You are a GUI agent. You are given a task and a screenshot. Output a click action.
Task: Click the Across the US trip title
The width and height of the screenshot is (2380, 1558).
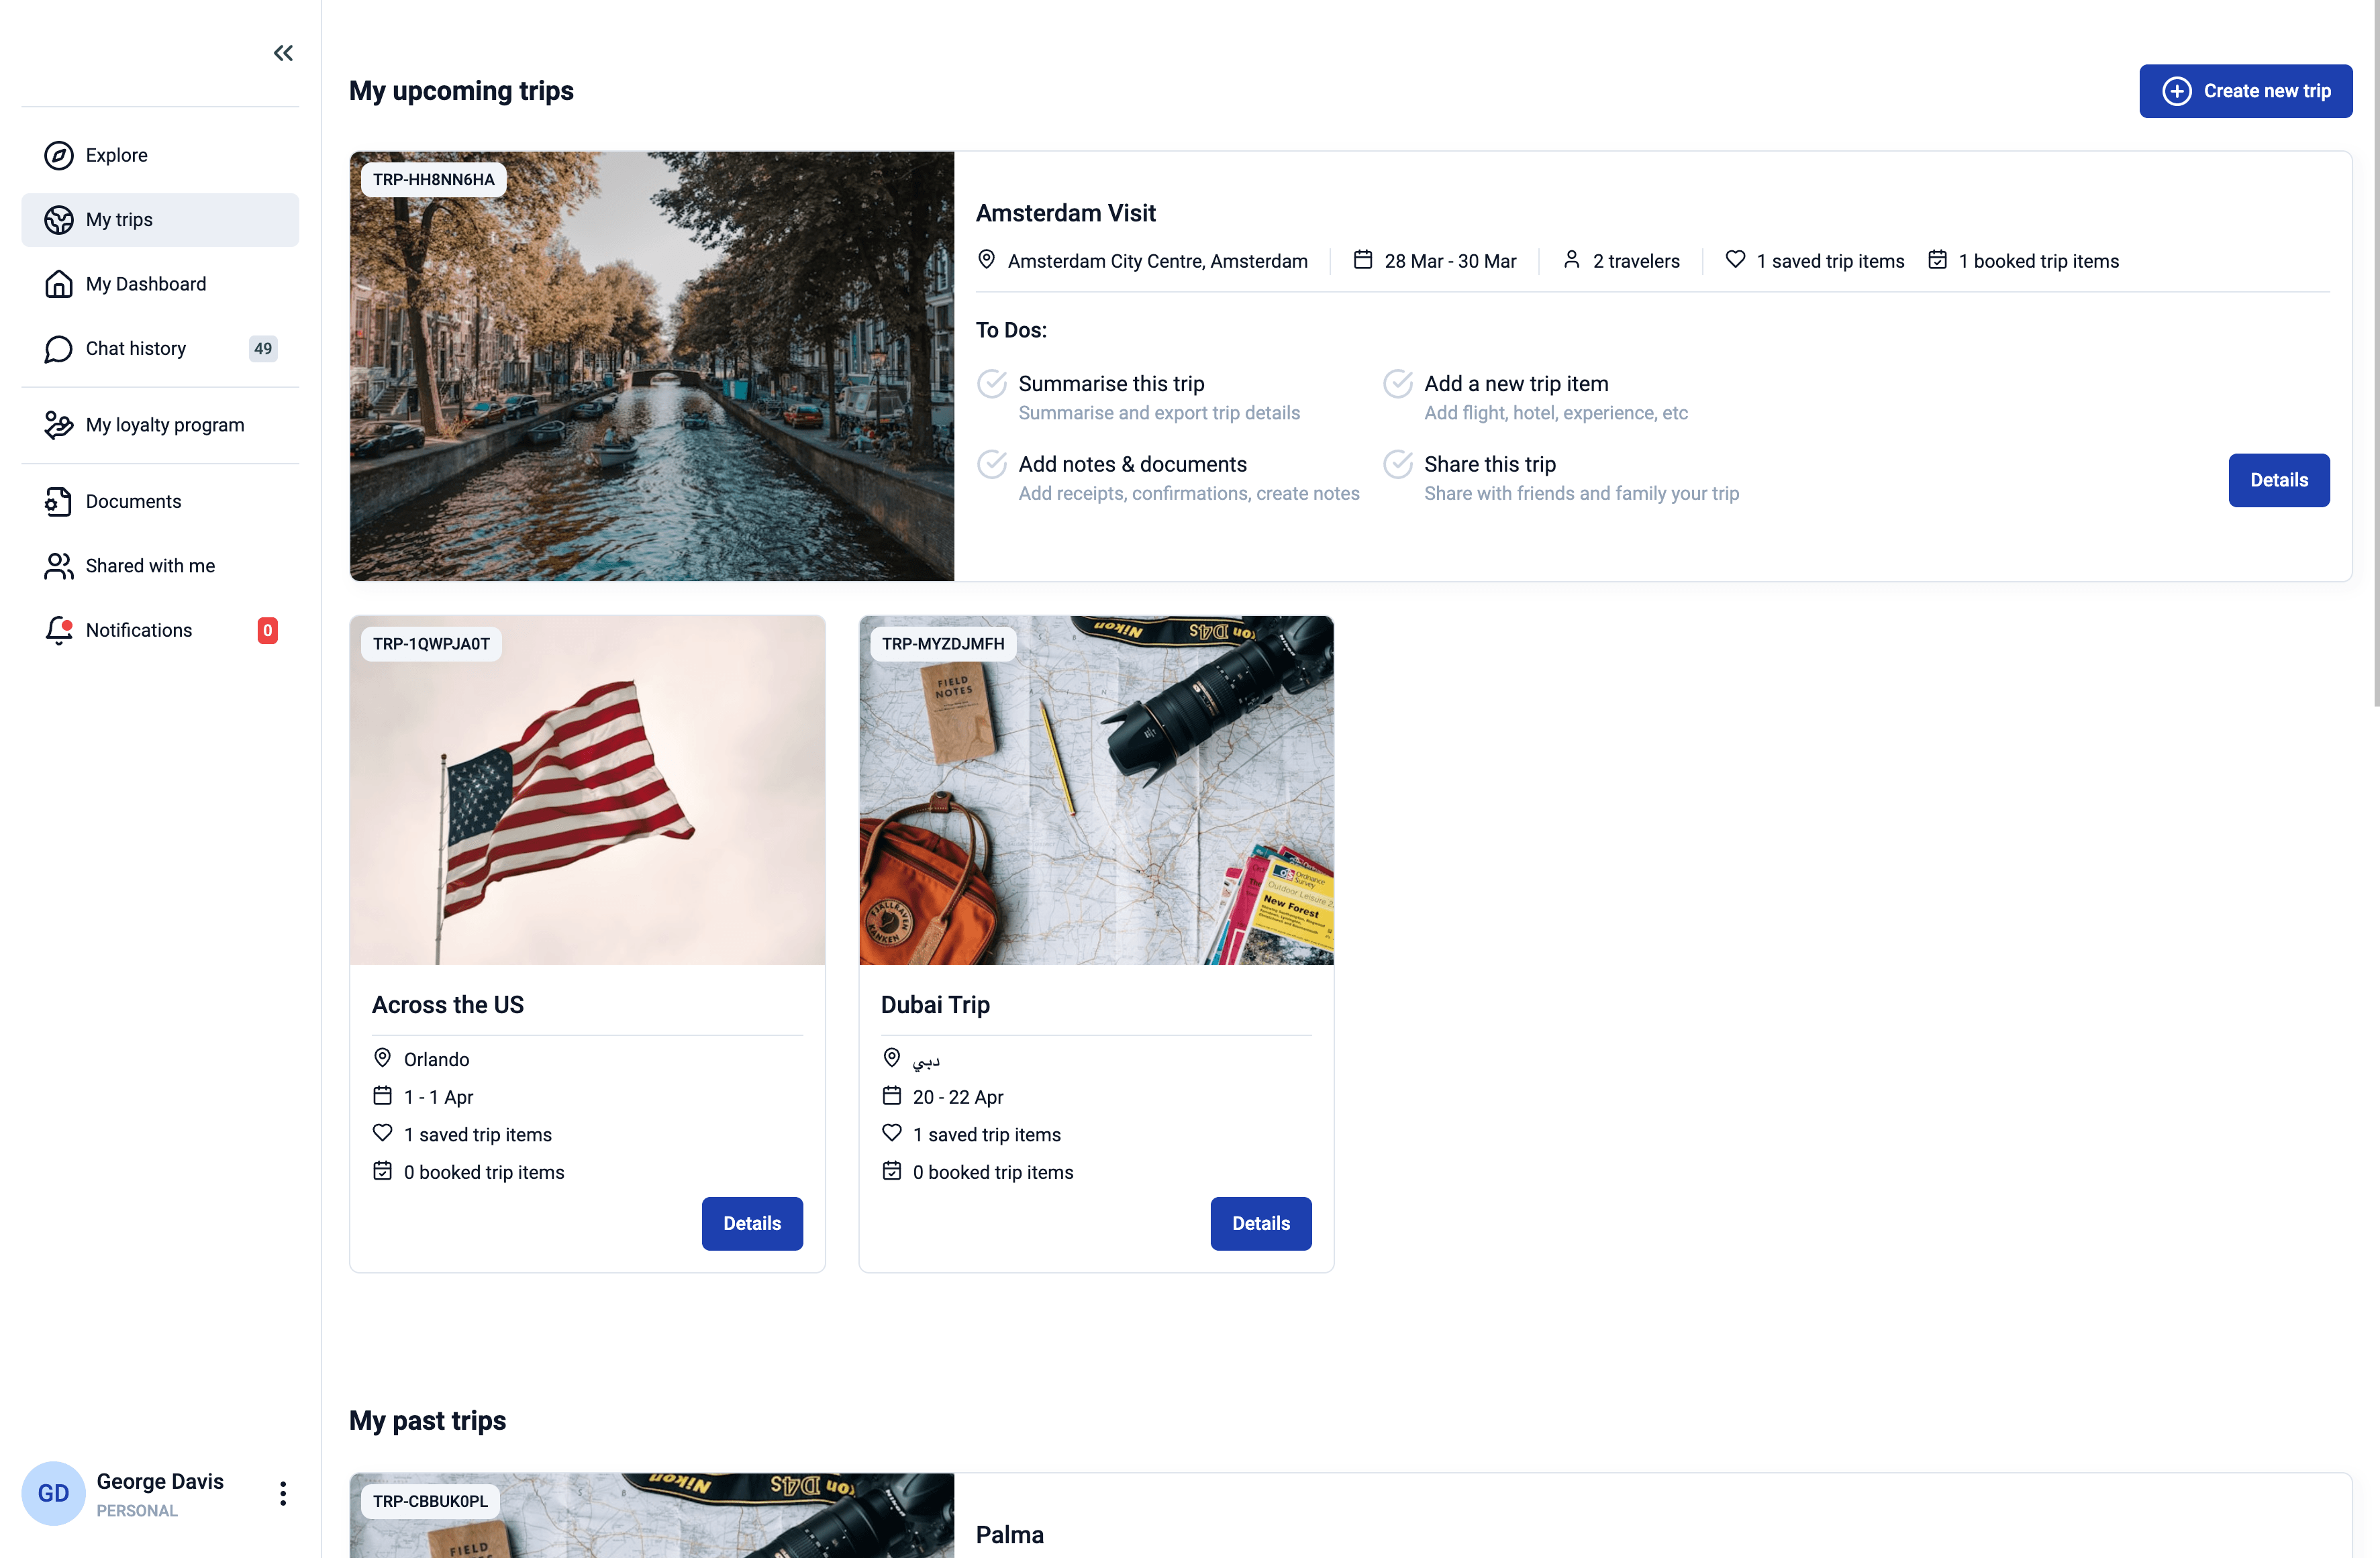pos(448,1005)
